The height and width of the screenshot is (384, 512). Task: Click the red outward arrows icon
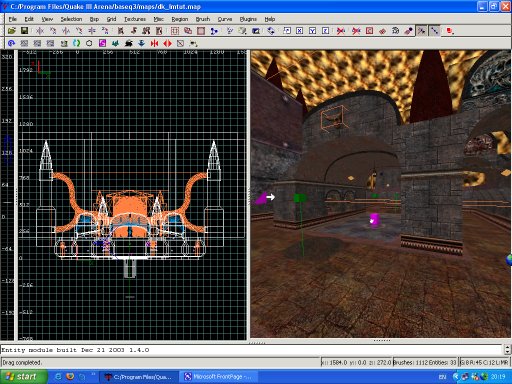coord(167,43)
